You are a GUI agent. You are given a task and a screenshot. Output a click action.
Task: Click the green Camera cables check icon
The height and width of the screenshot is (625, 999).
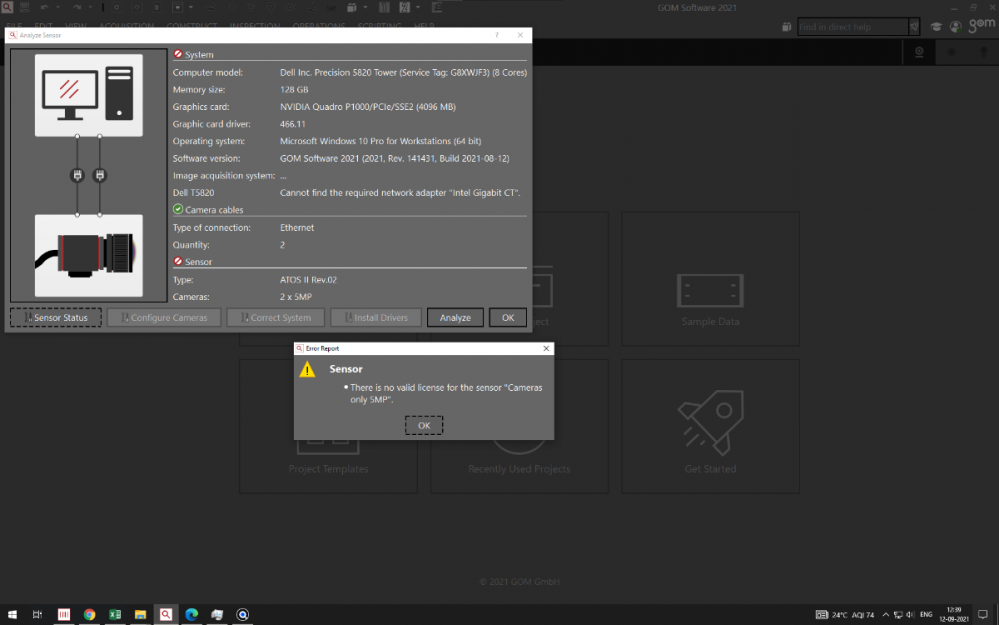click(x=178, y=210)
